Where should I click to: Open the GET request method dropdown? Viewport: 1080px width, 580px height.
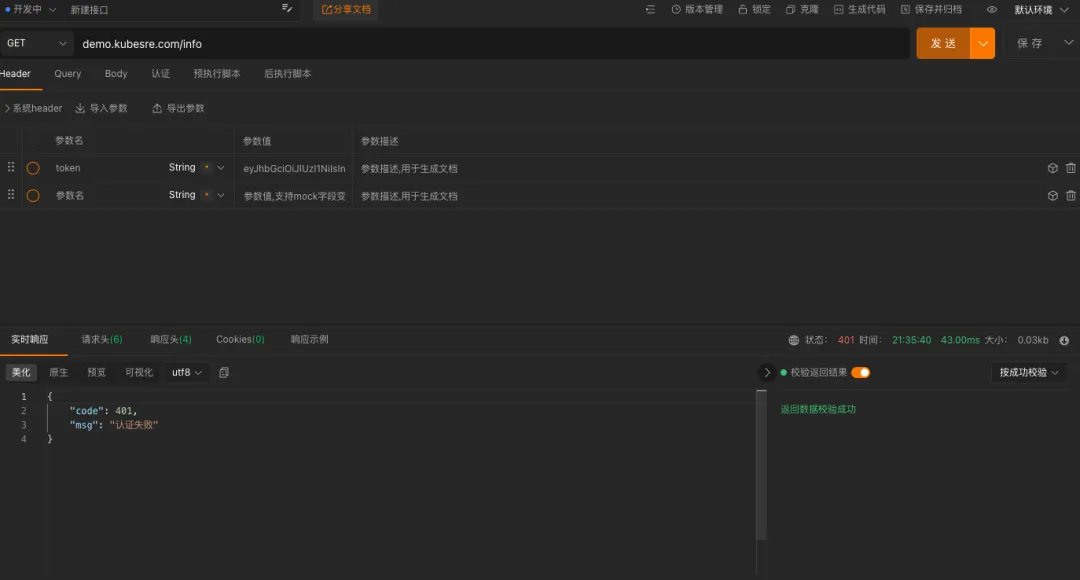(x=38, y=43)
